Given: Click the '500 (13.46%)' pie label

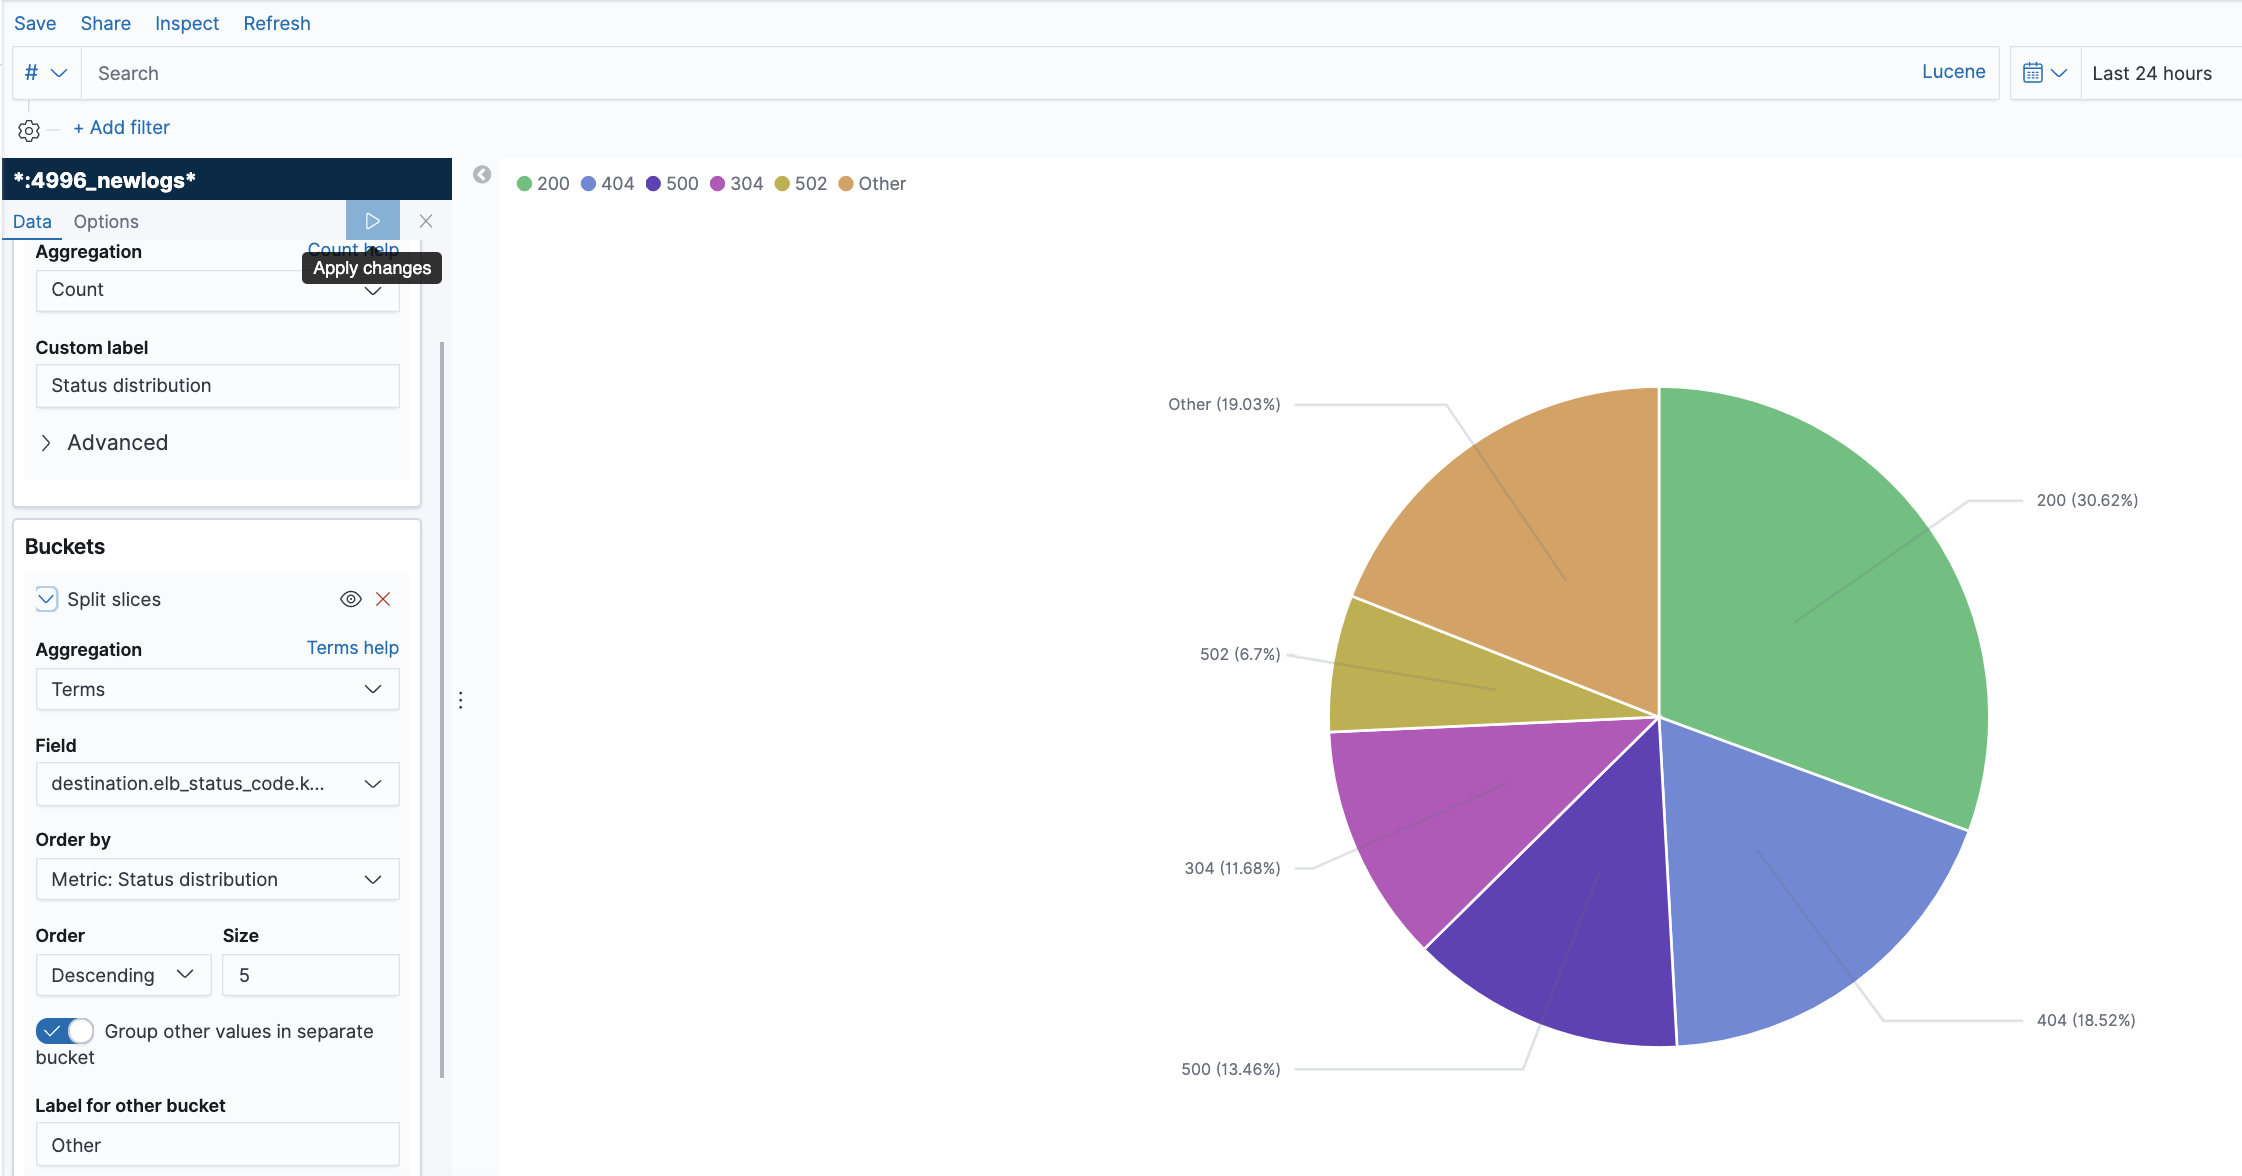Looking at the screenshot, I should (1231, 1069).
